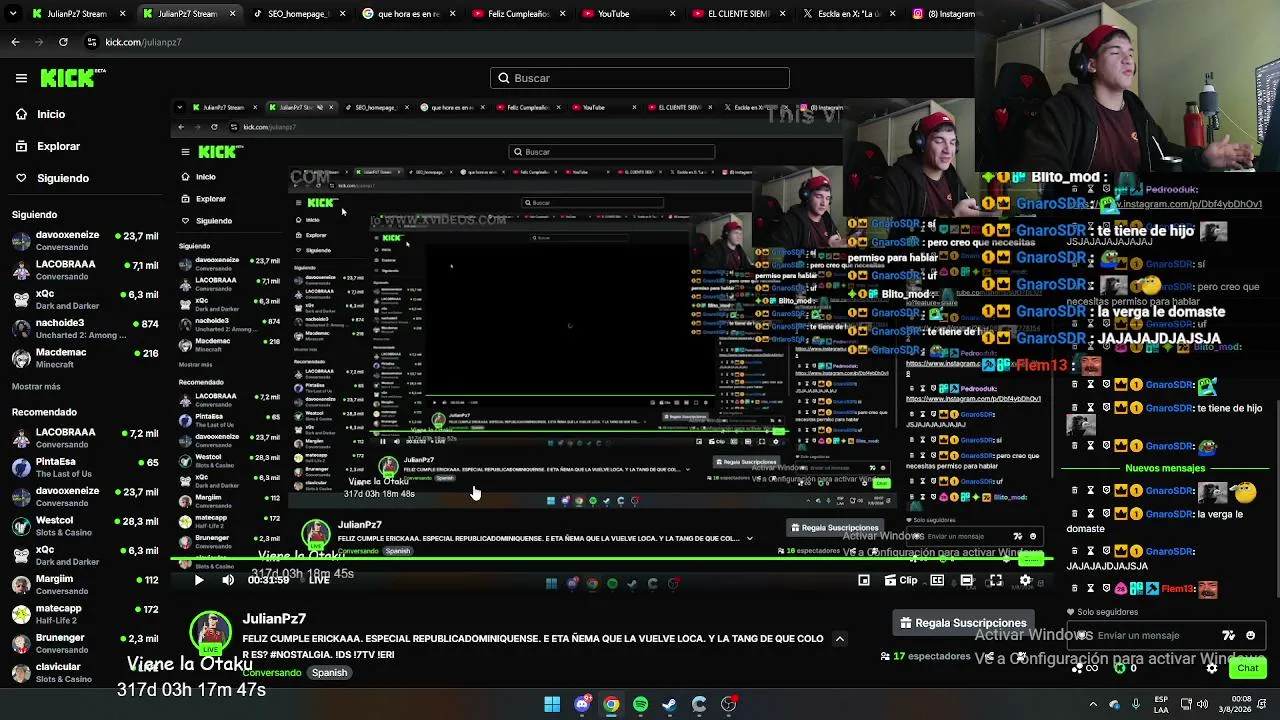Open matecapp in the main Recomendado list
Viewport: 1280px width, 720px height.
85,613
